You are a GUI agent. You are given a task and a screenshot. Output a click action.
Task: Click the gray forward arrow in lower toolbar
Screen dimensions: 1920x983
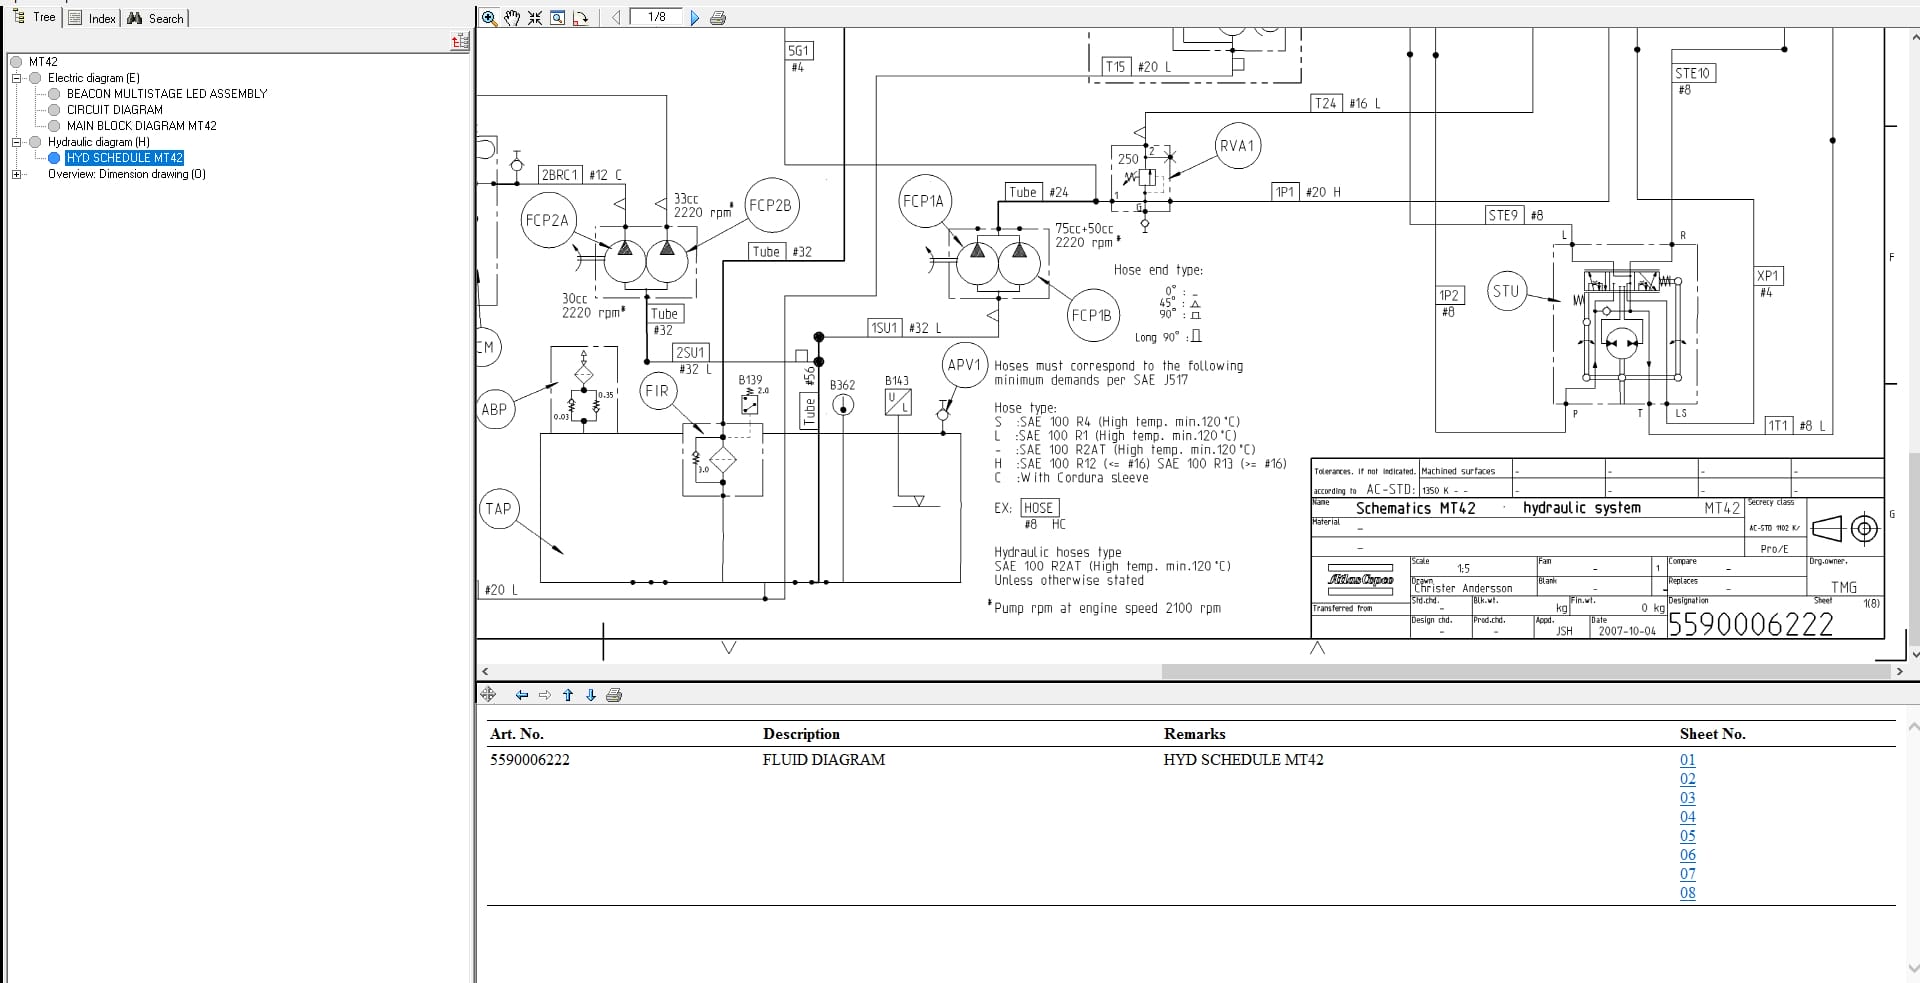545,695
